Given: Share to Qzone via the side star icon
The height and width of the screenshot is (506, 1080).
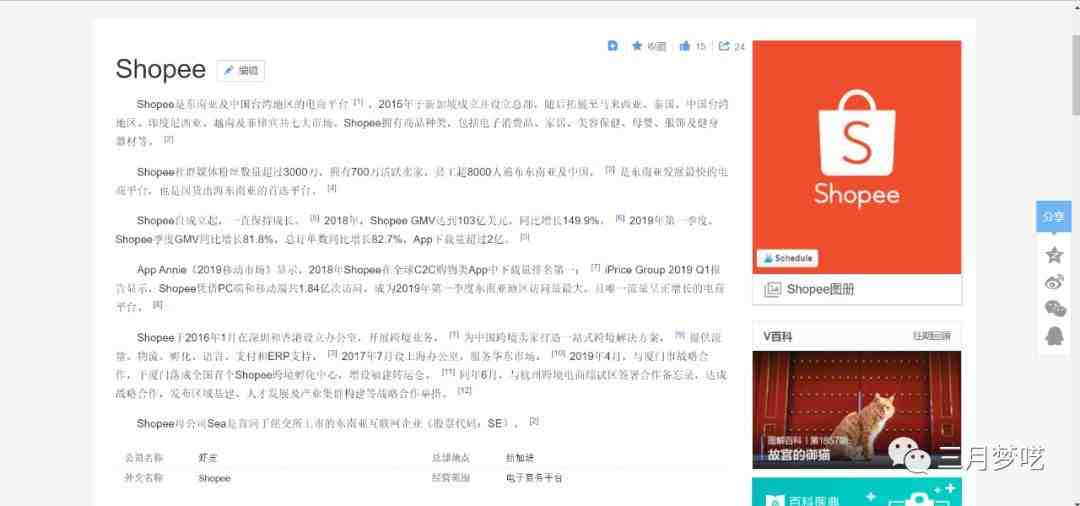Looking at the screenshot, I should click(1054, 255).
